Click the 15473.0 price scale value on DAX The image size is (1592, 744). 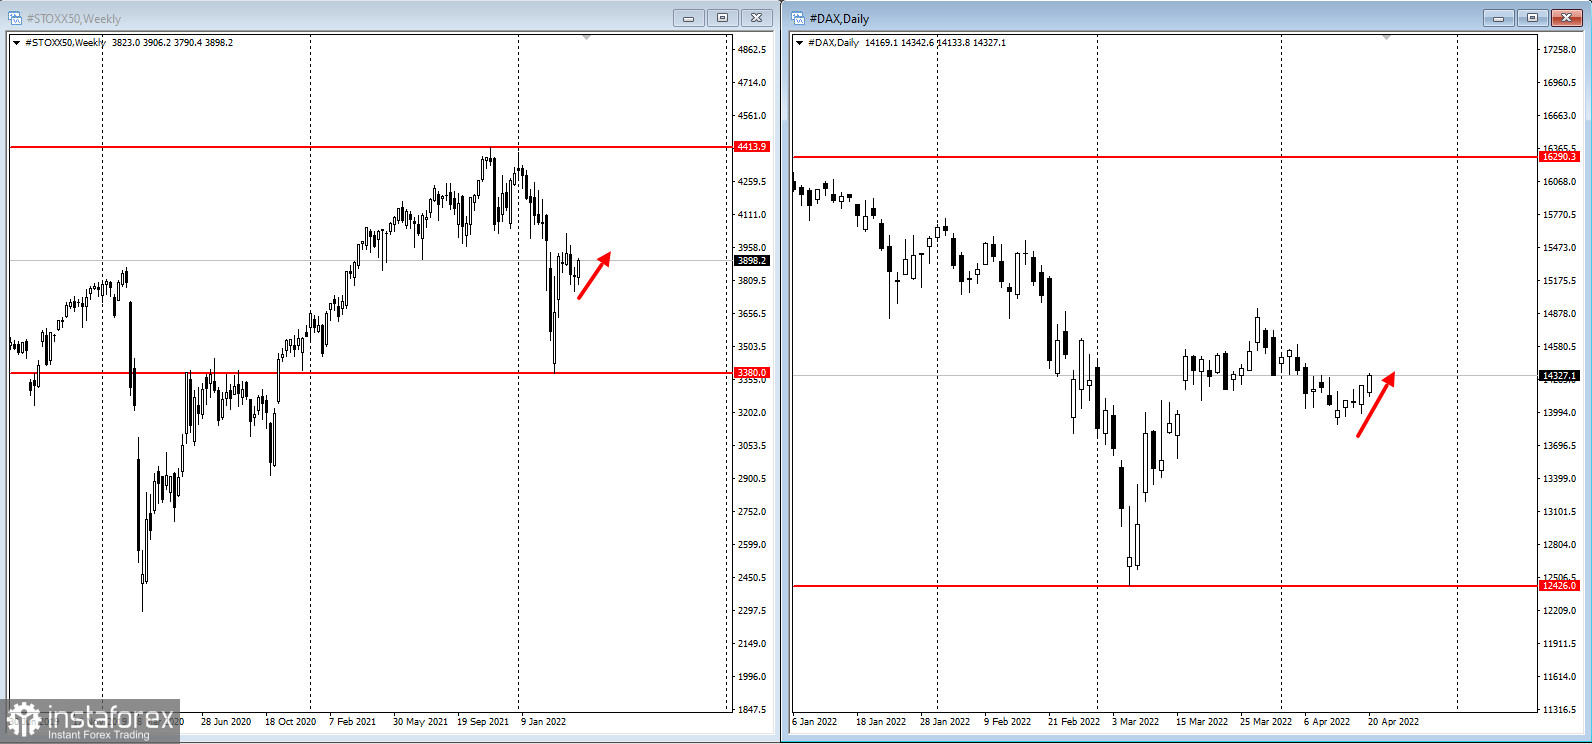point(1559,248)
